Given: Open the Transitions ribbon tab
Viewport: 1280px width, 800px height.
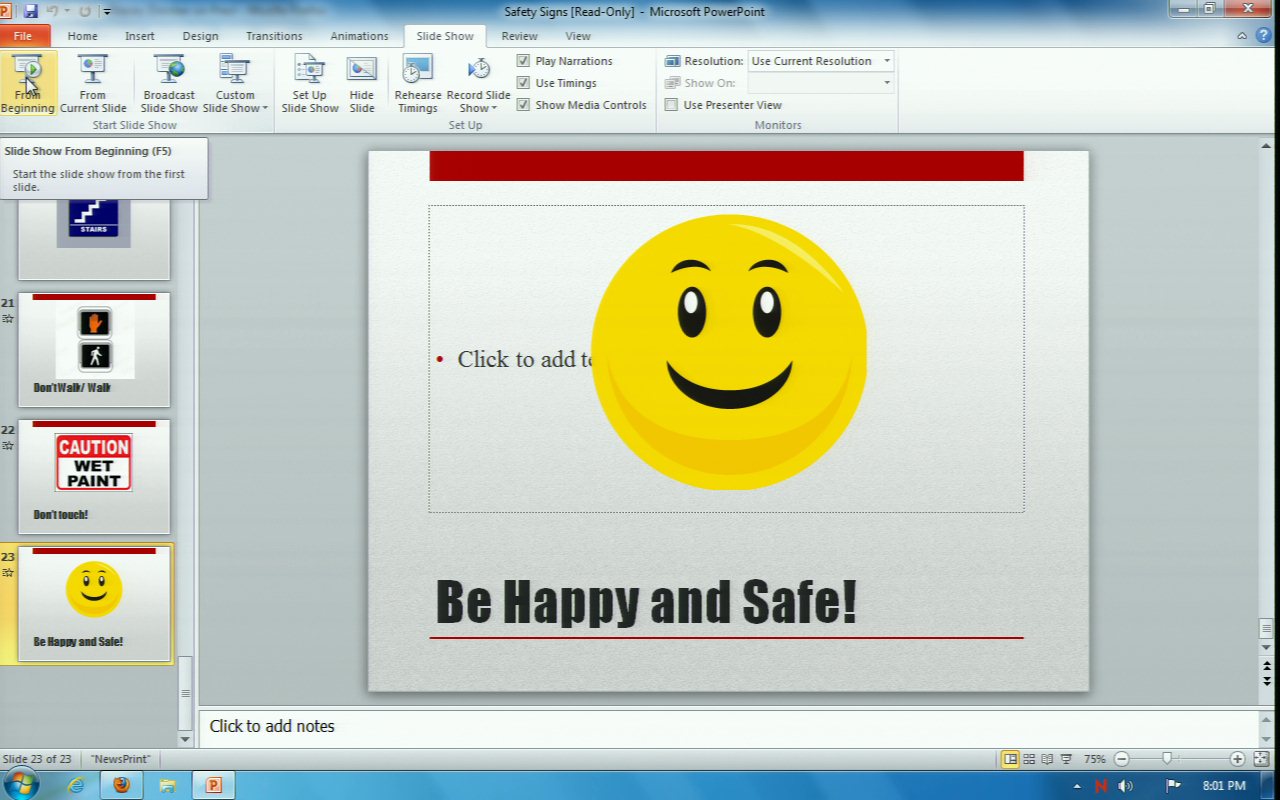Looking at the screenshot, I should tap(274, 36).
